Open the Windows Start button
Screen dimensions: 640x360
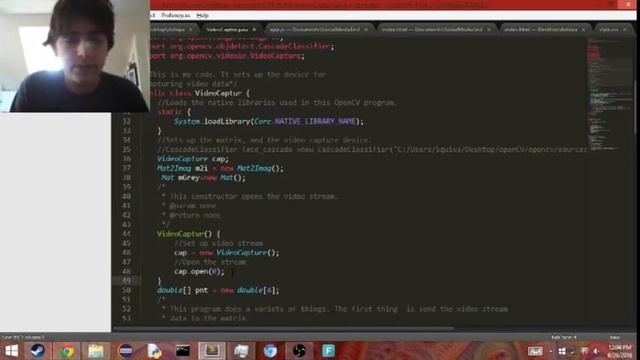coord(11,351)
